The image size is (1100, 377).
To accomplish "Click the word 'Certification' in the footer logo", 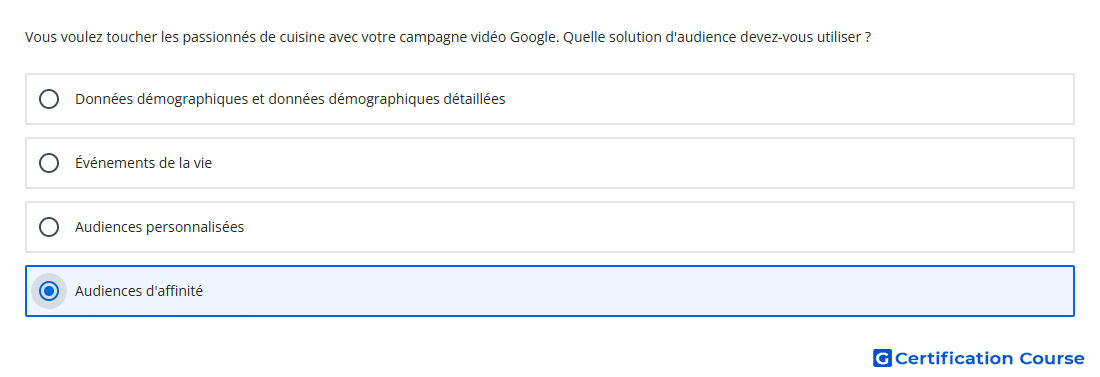I will click(x=954, y=359).
